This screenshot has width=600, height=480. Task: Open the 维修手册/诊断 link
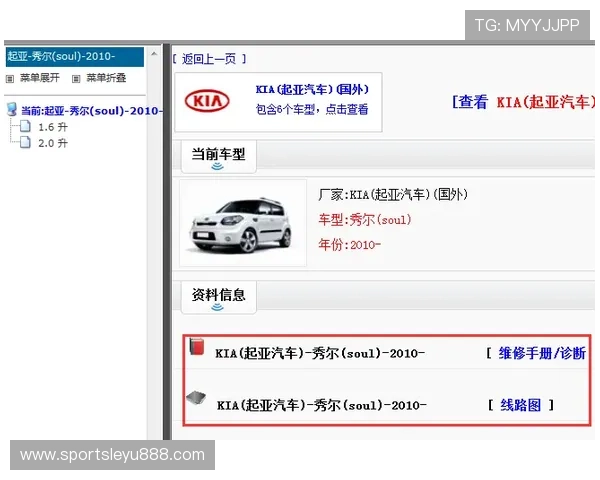click(542, 353)
